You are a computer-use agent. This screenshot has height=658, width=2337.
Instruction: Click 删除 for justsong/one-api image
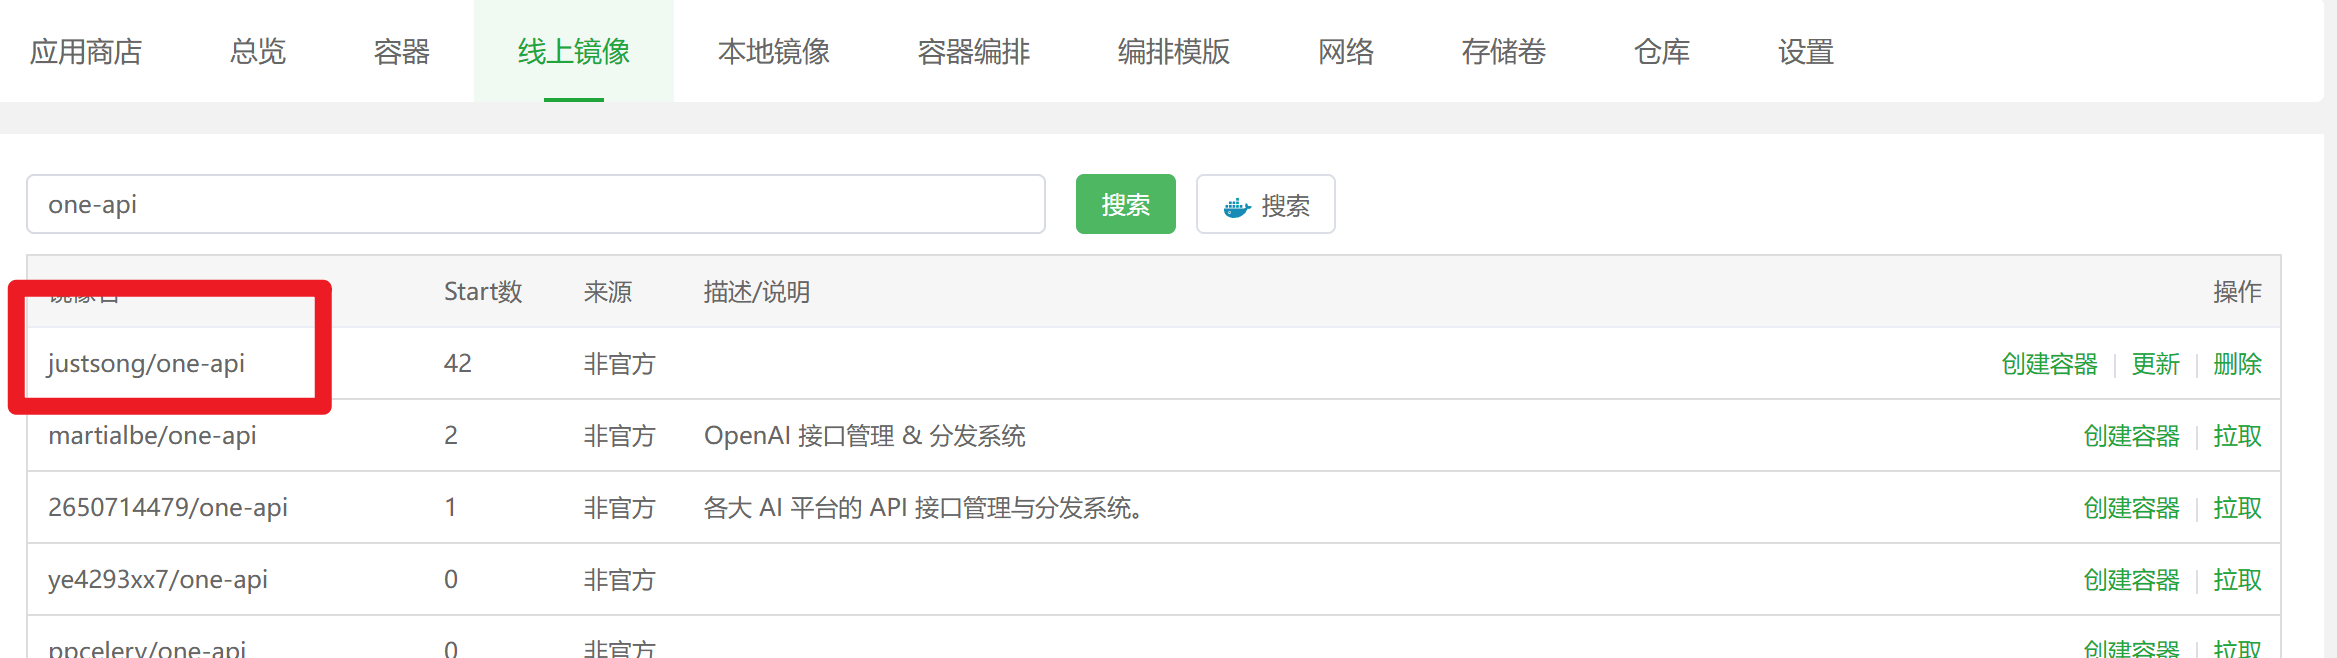pos(2237,364)
